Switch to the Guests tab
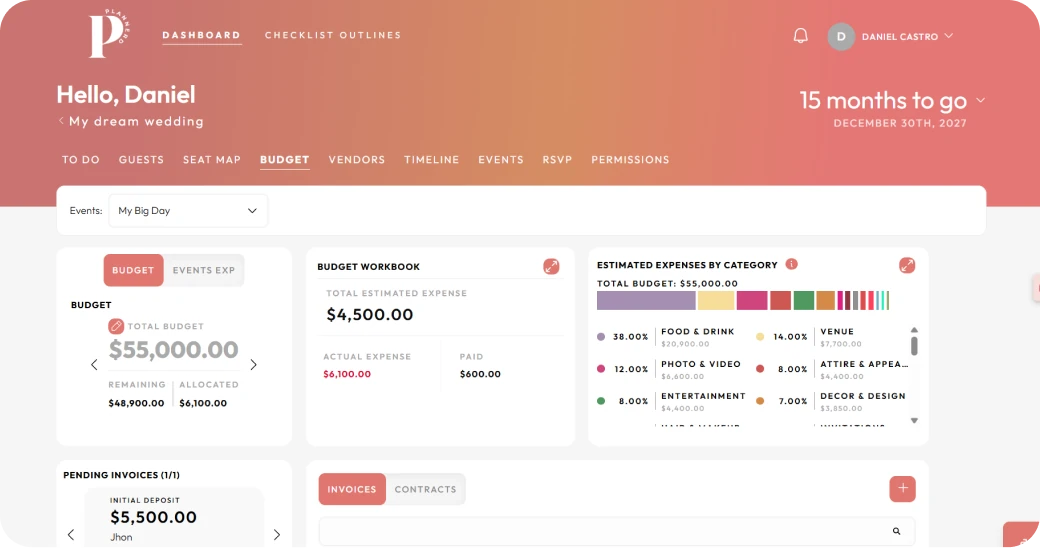The height and width of the screenshot is (548, 1040). click(x=141, y=160)
